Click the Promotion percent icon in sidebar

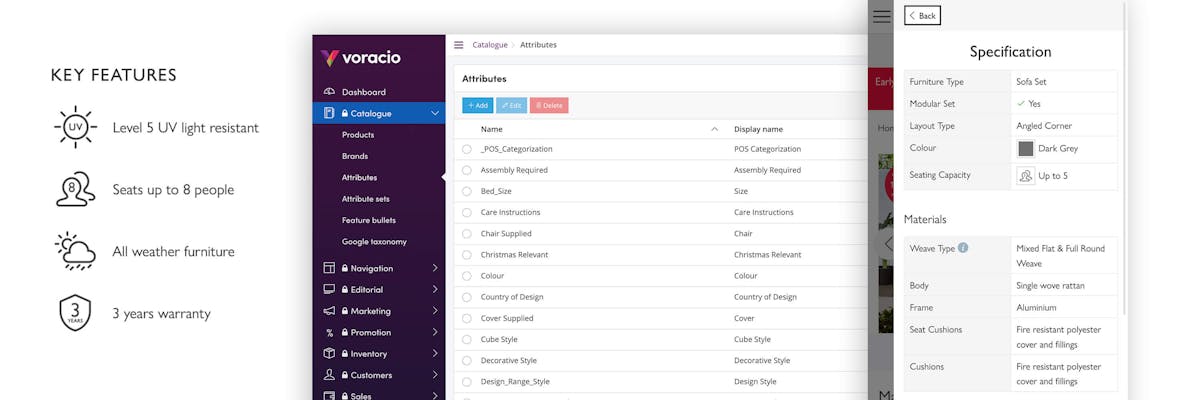pyautogui.click(x=329, y=332)
